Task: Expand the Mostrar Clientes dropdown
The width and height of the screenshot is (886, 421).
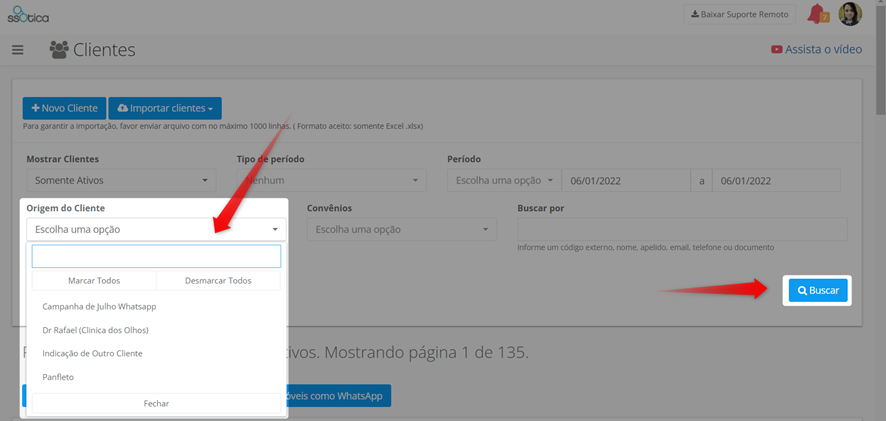Action: pos(121,181)
